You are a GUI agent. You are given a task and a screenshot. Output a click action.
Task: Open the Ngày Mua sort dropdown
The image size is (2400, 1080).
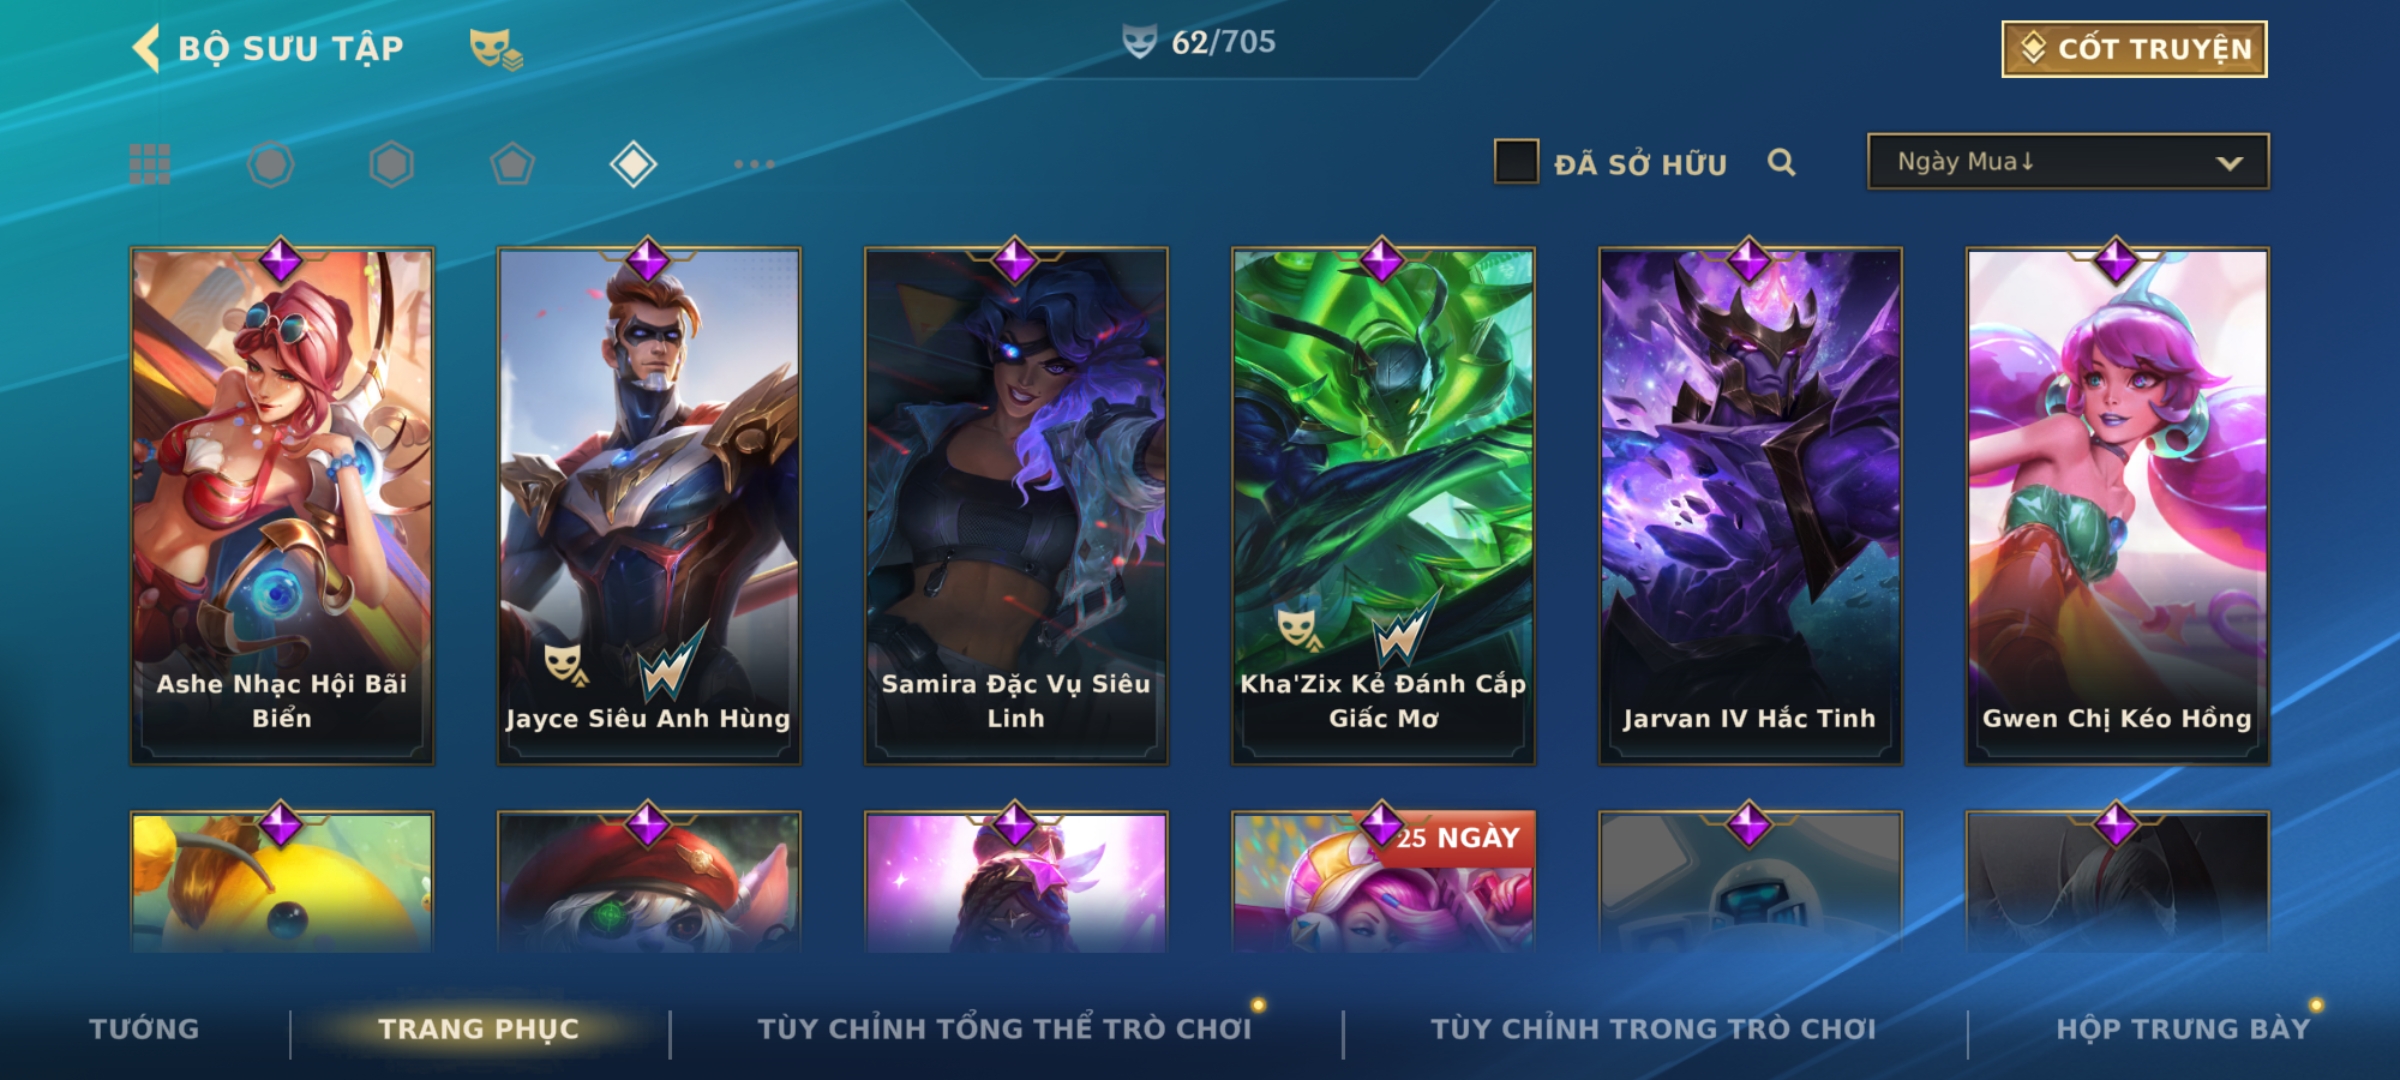pyautogui.click(x=2068, y=161)
